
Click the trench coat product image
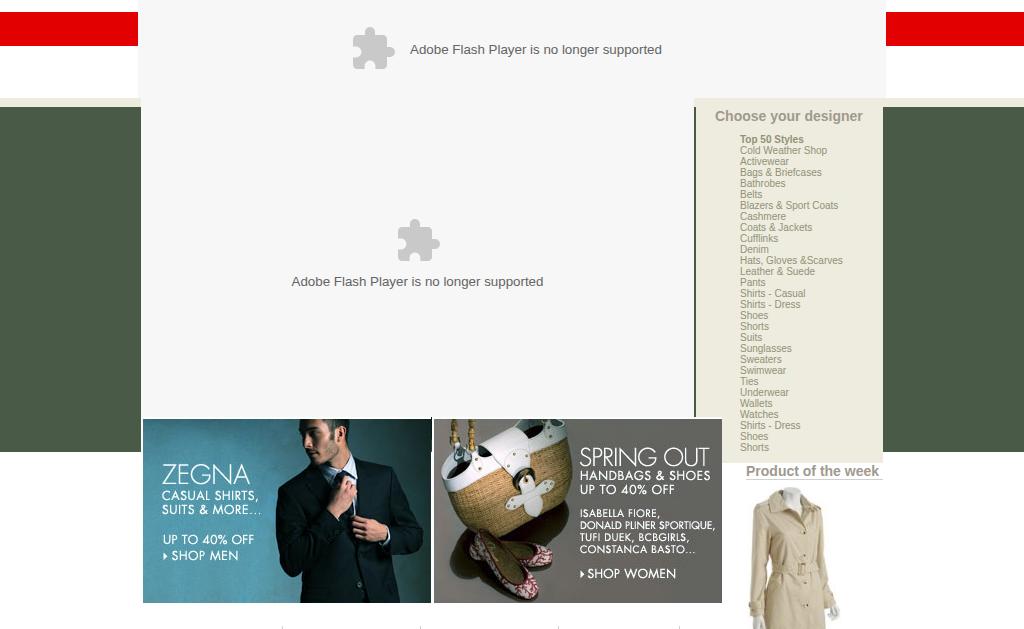793,557
